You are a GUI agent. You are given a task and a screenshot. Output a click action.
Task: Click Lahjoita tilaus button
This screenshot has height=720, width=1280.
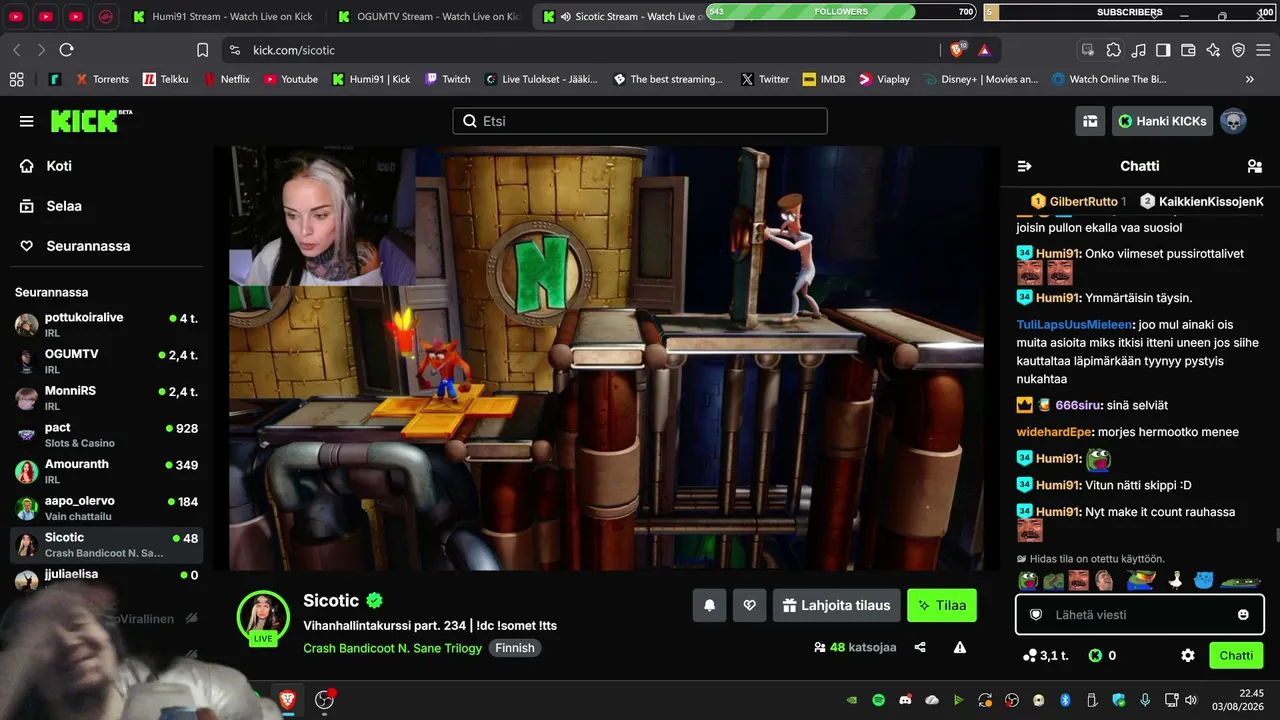836,605
